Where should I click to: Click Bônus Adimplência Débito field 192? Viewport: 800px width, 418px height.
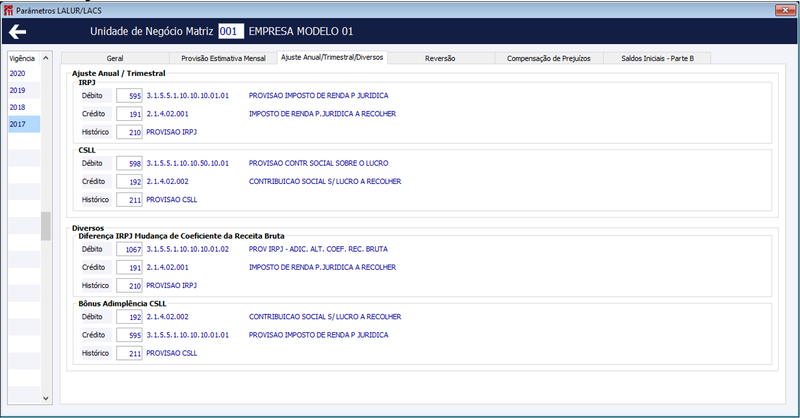[129, 317]
